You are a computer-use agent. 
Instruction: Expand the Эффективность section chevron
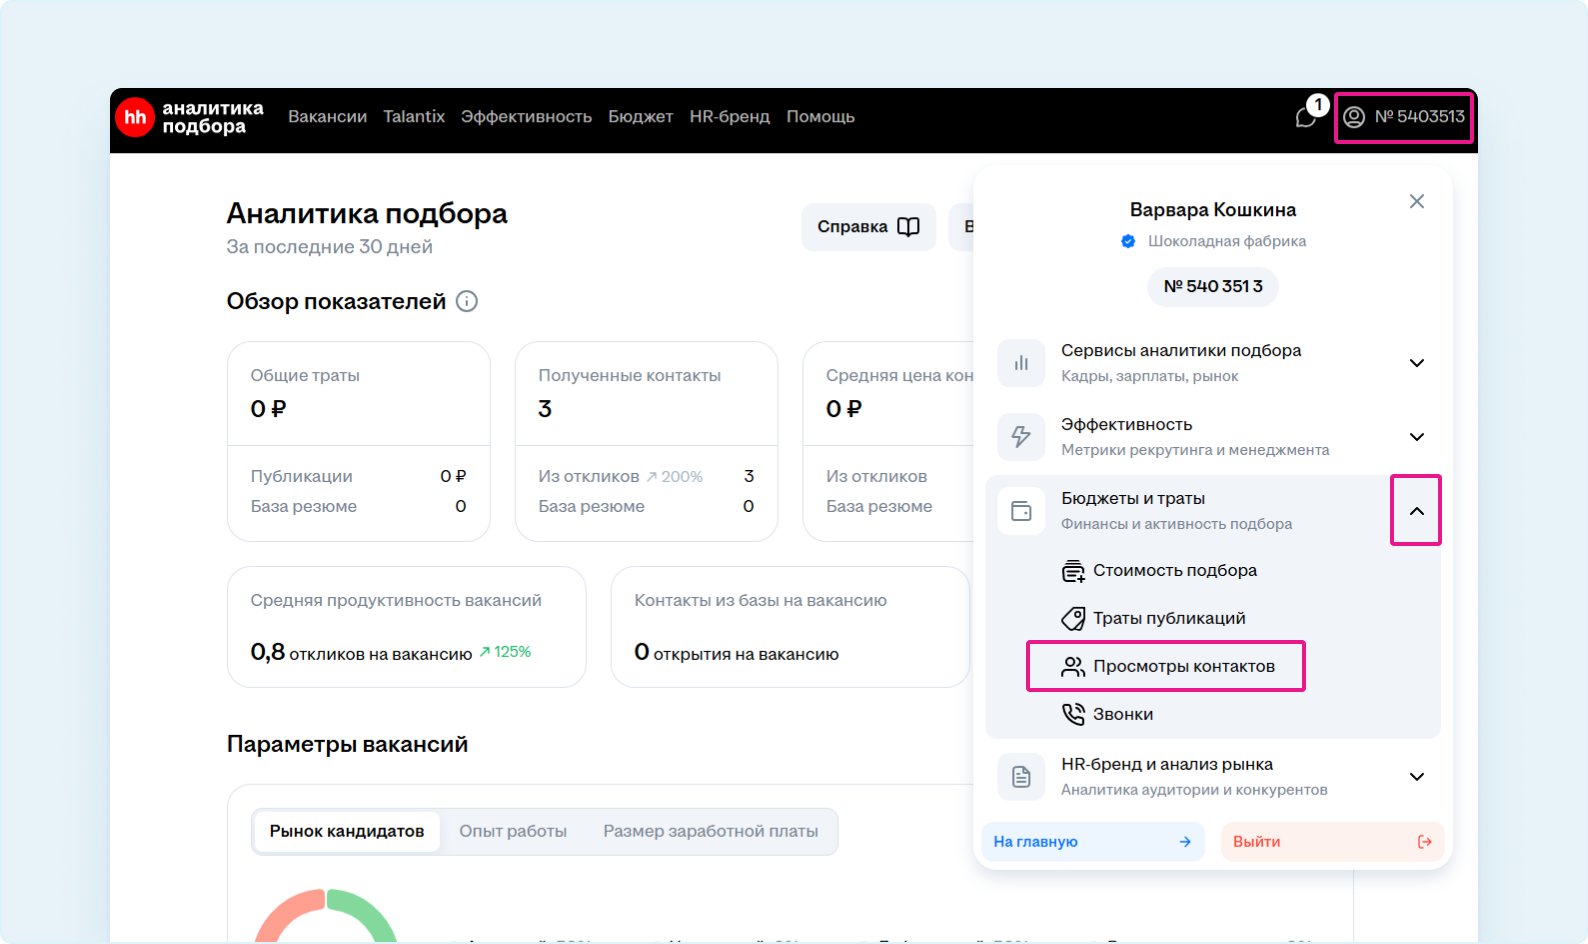1416,437
